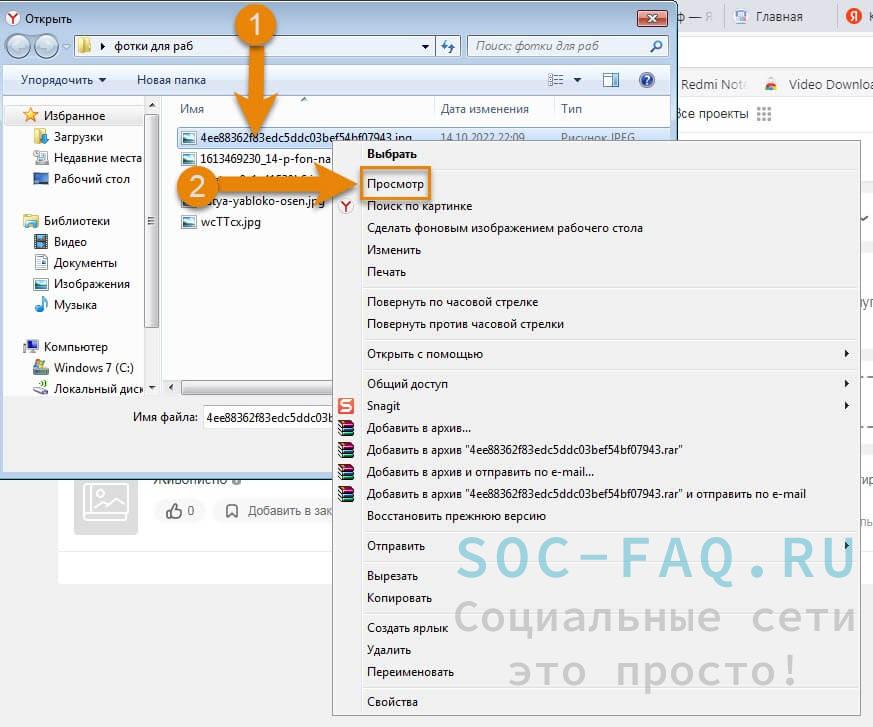
Task: Toggle the preview pane icon
Action: (x=611, y=80)
